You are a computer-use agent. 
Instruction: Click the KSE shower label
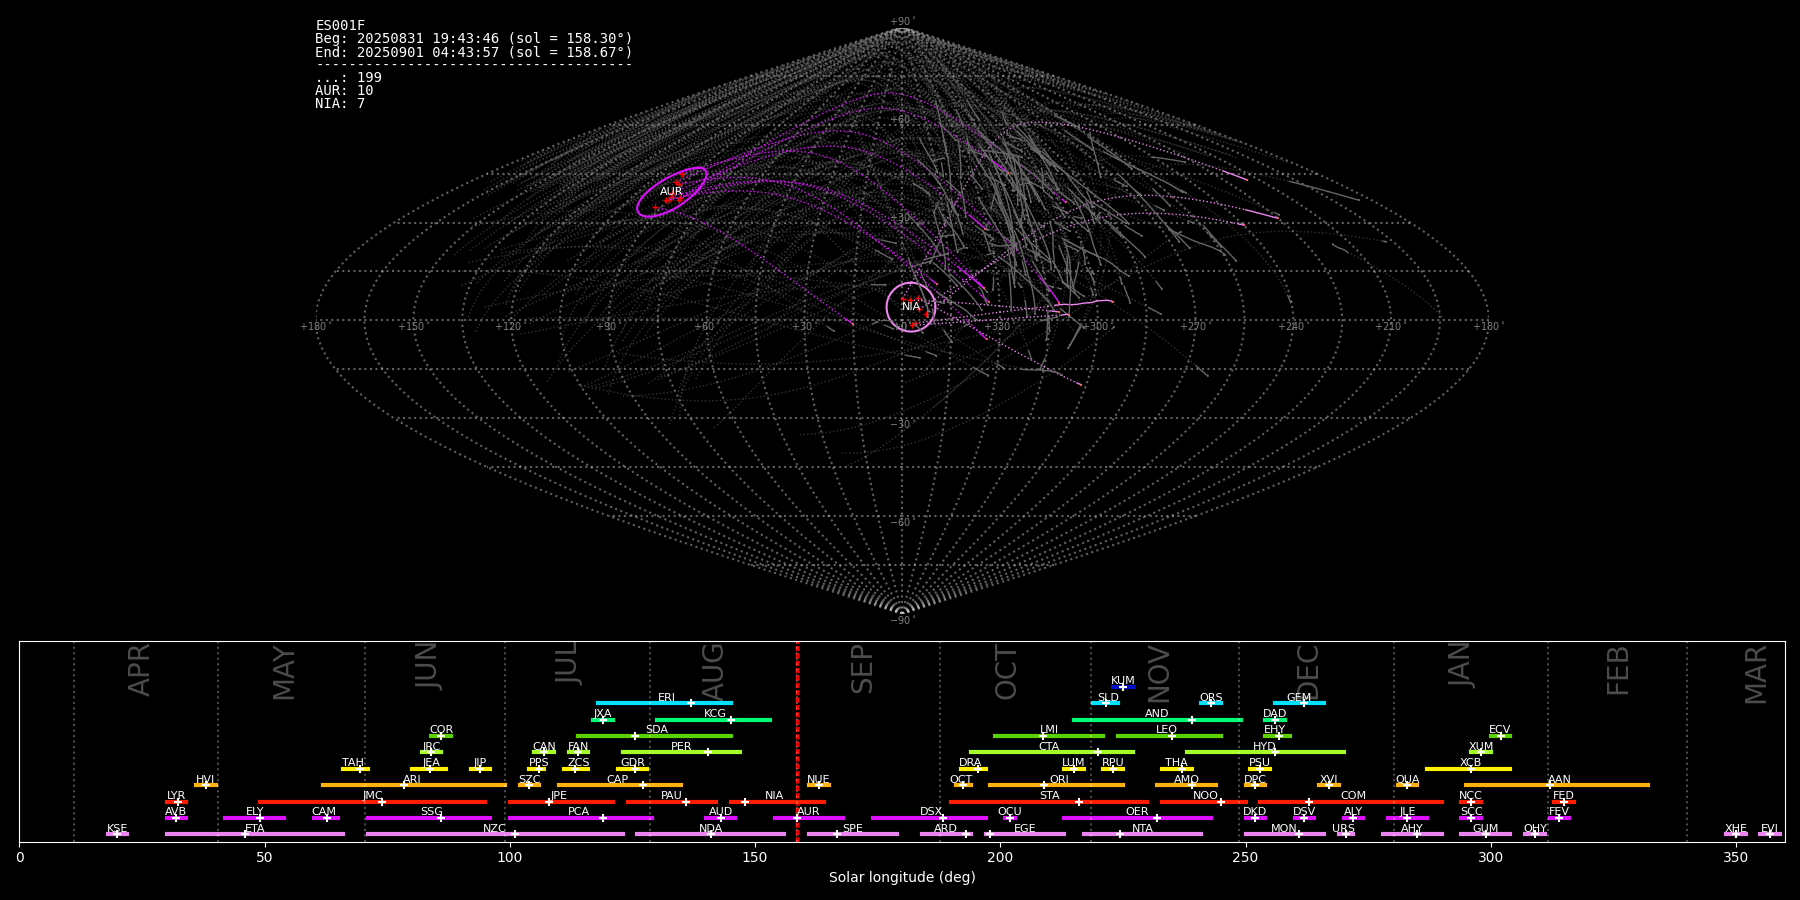[117, 829]
